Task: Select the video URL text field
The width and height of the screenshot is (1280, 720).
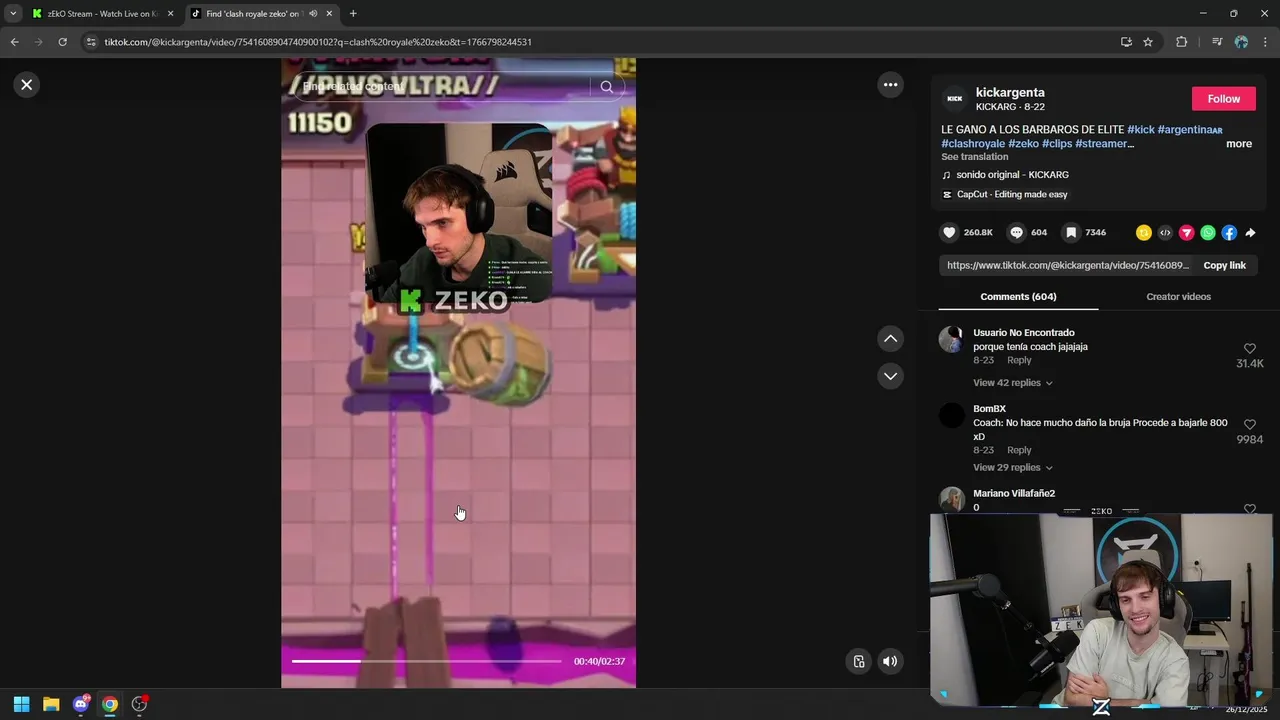Action: [1068, 265]
